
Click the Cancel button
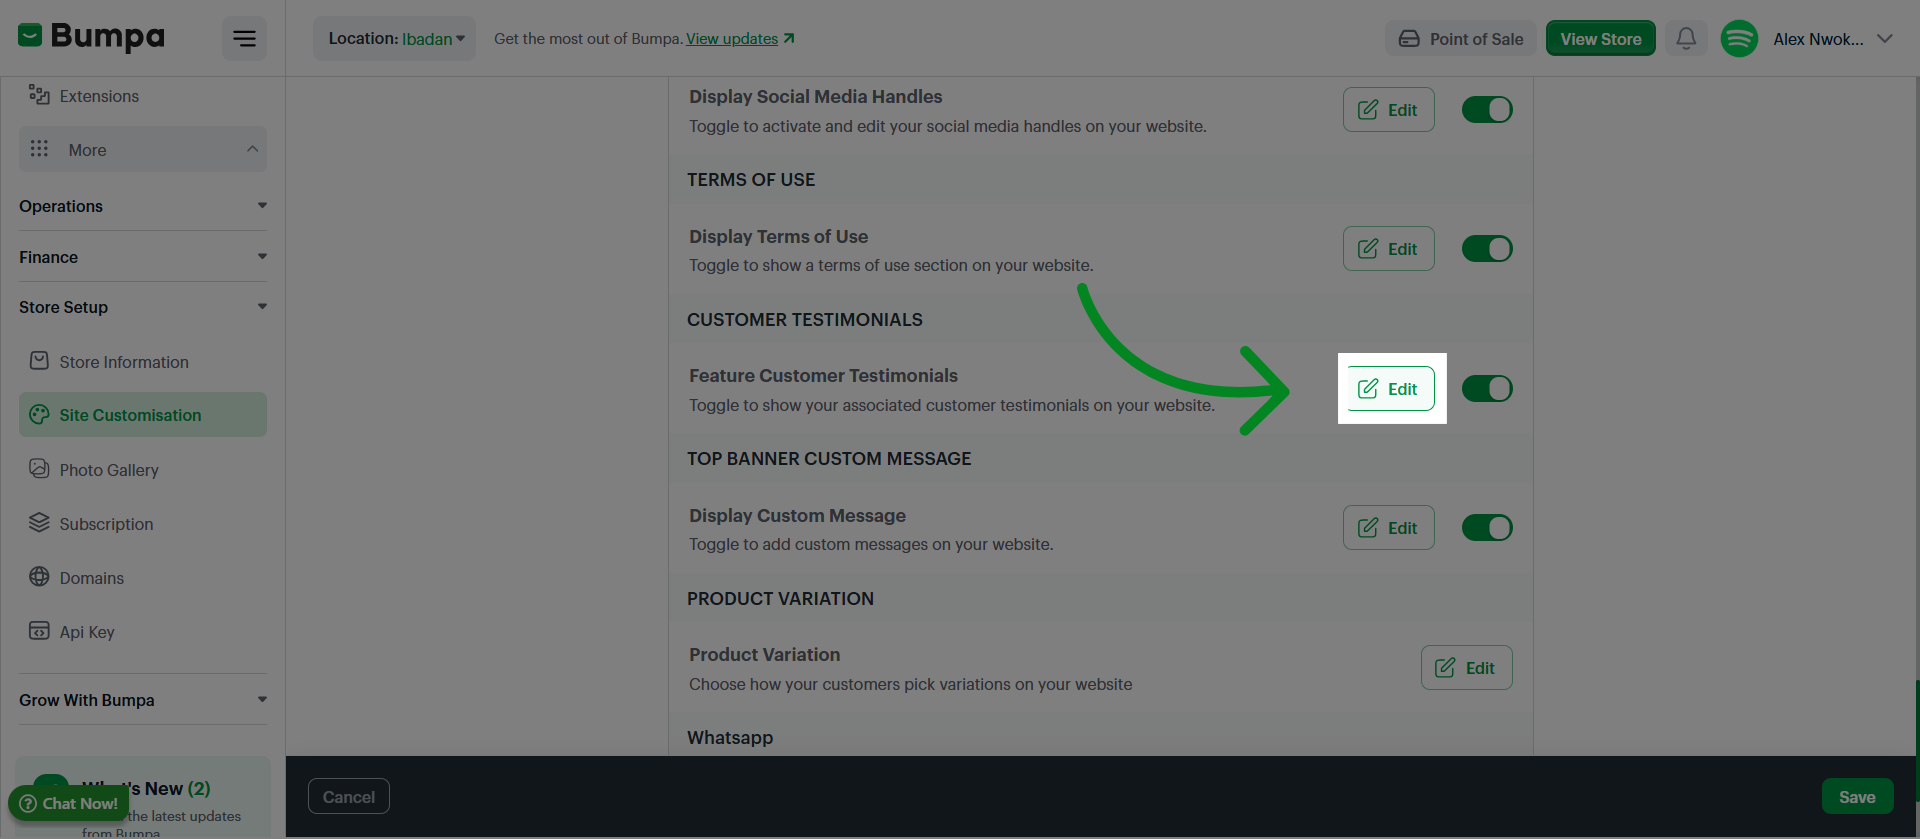349,797
